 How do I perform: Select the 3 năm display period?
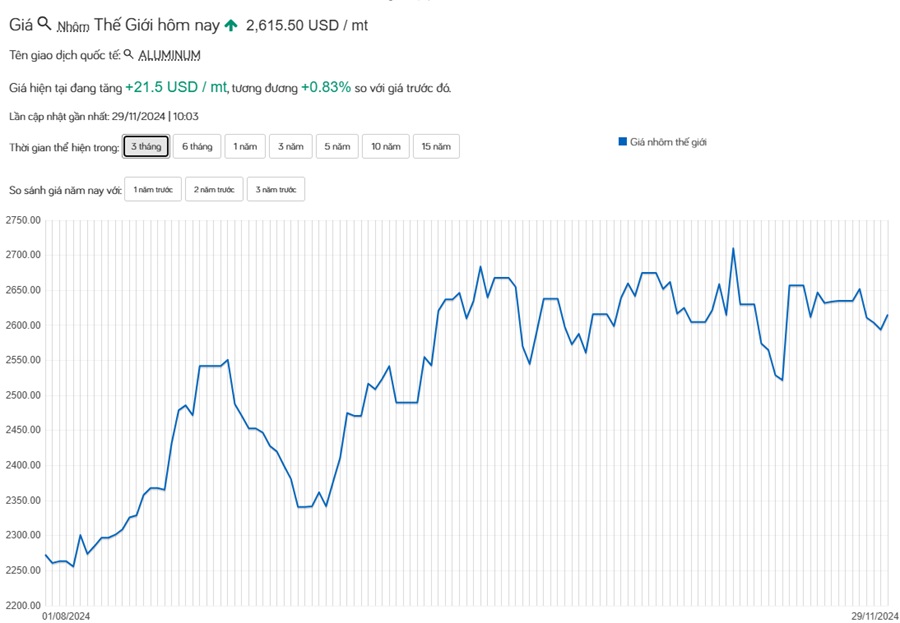pos(291,147)
